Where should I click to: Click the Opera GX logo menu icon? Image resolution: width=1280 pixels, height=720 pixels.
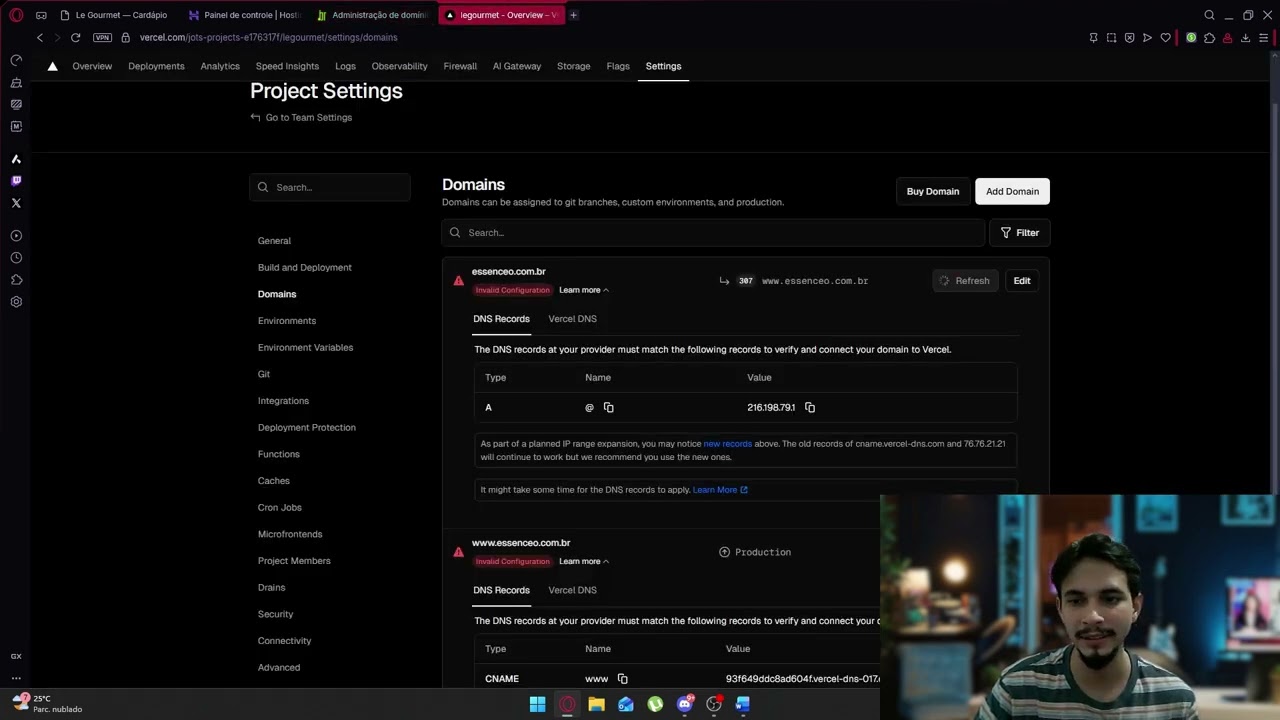click(16, 15)
